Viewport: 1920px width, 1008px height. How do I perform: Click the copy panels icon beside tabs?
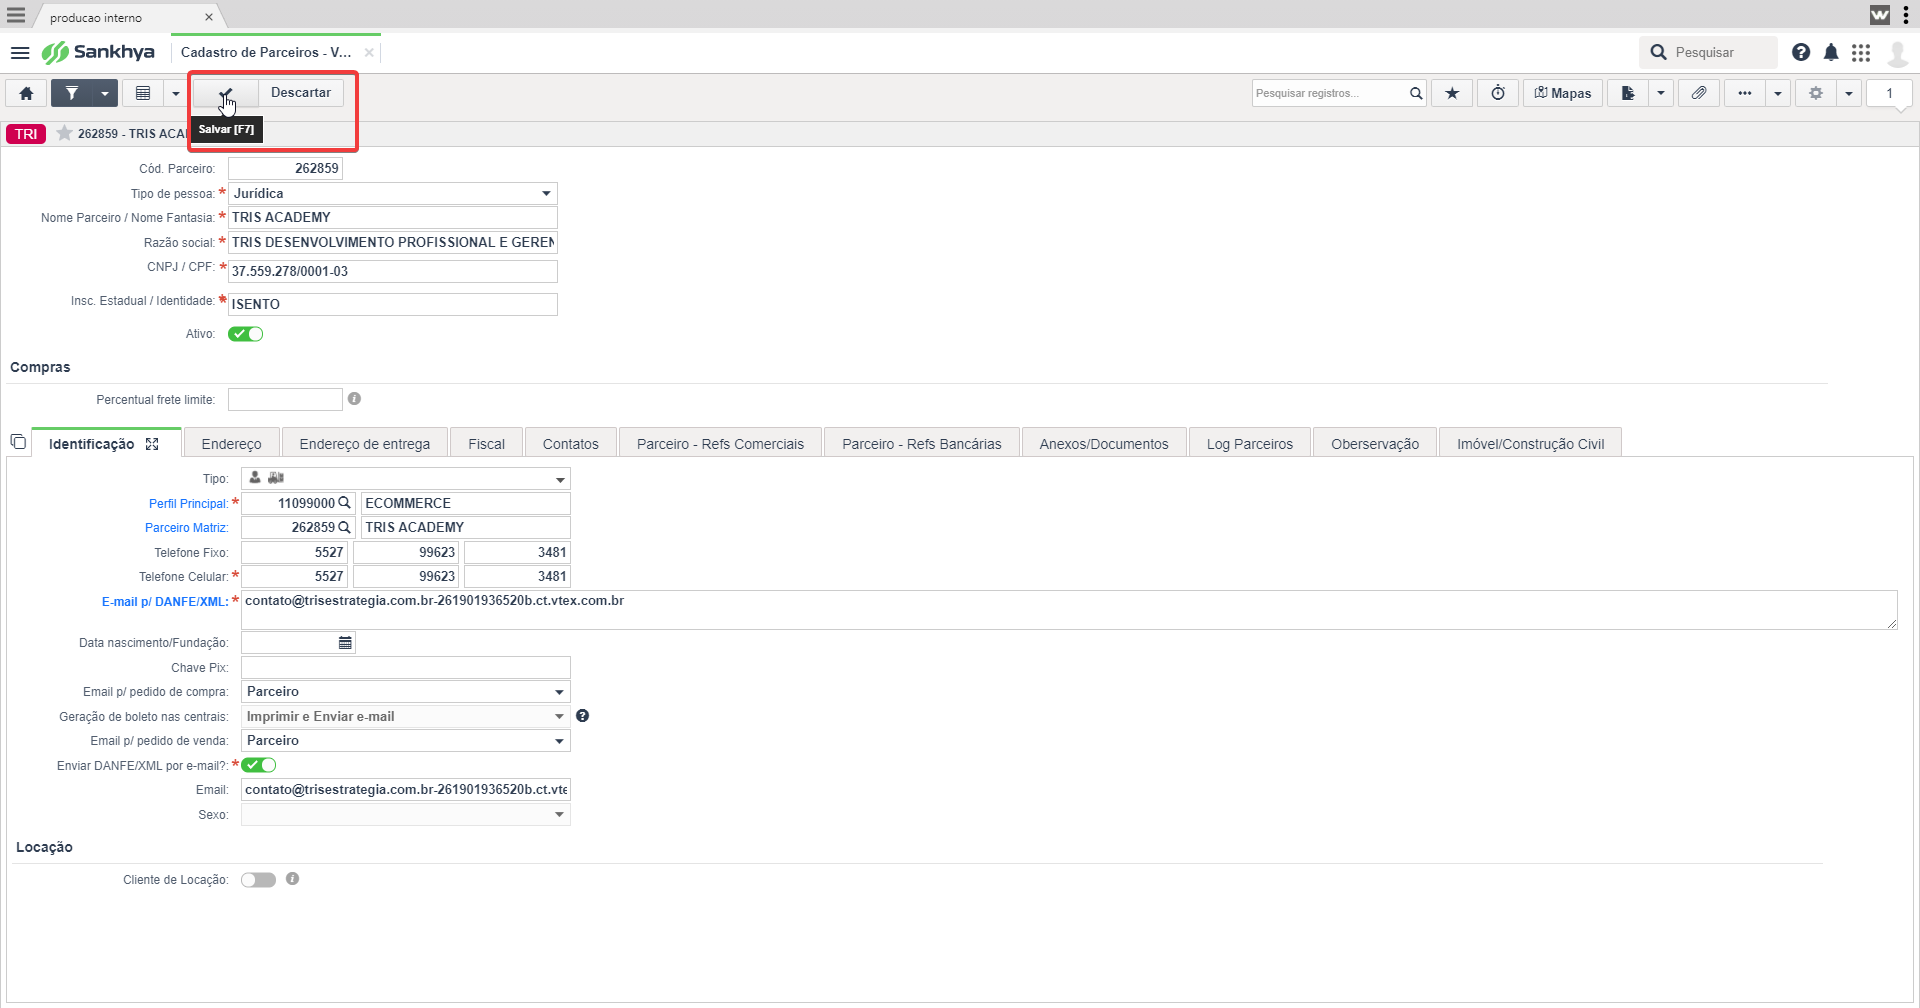(x=18, y=441)
